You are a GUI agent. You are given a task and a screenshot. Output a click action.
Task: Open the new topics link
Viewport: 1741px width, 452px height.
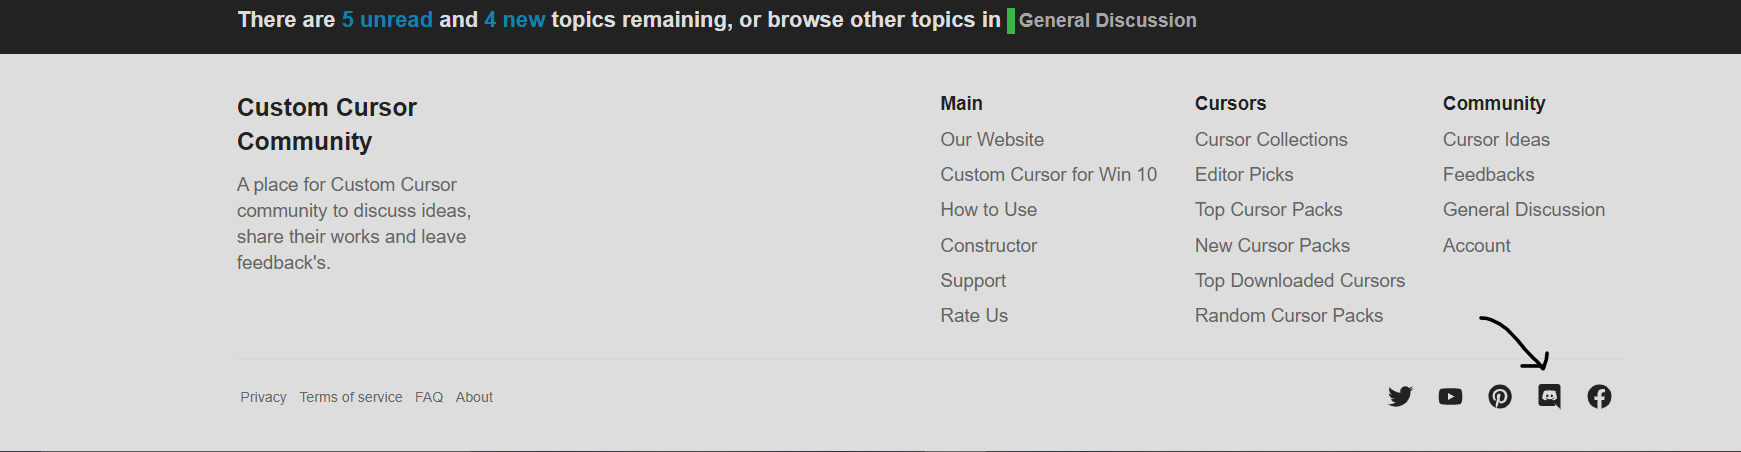514,20
